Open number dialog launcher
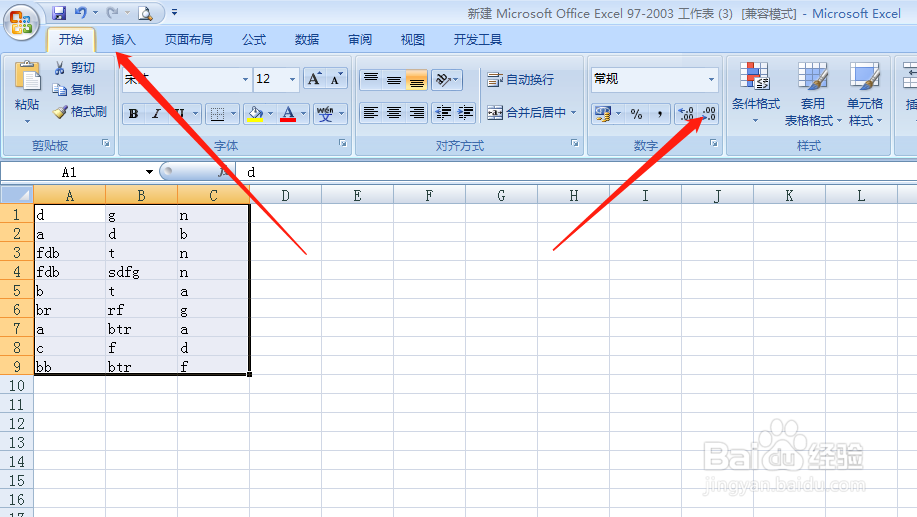The height and width of the screenshot is (517, 917). click(x=713, y=143)
